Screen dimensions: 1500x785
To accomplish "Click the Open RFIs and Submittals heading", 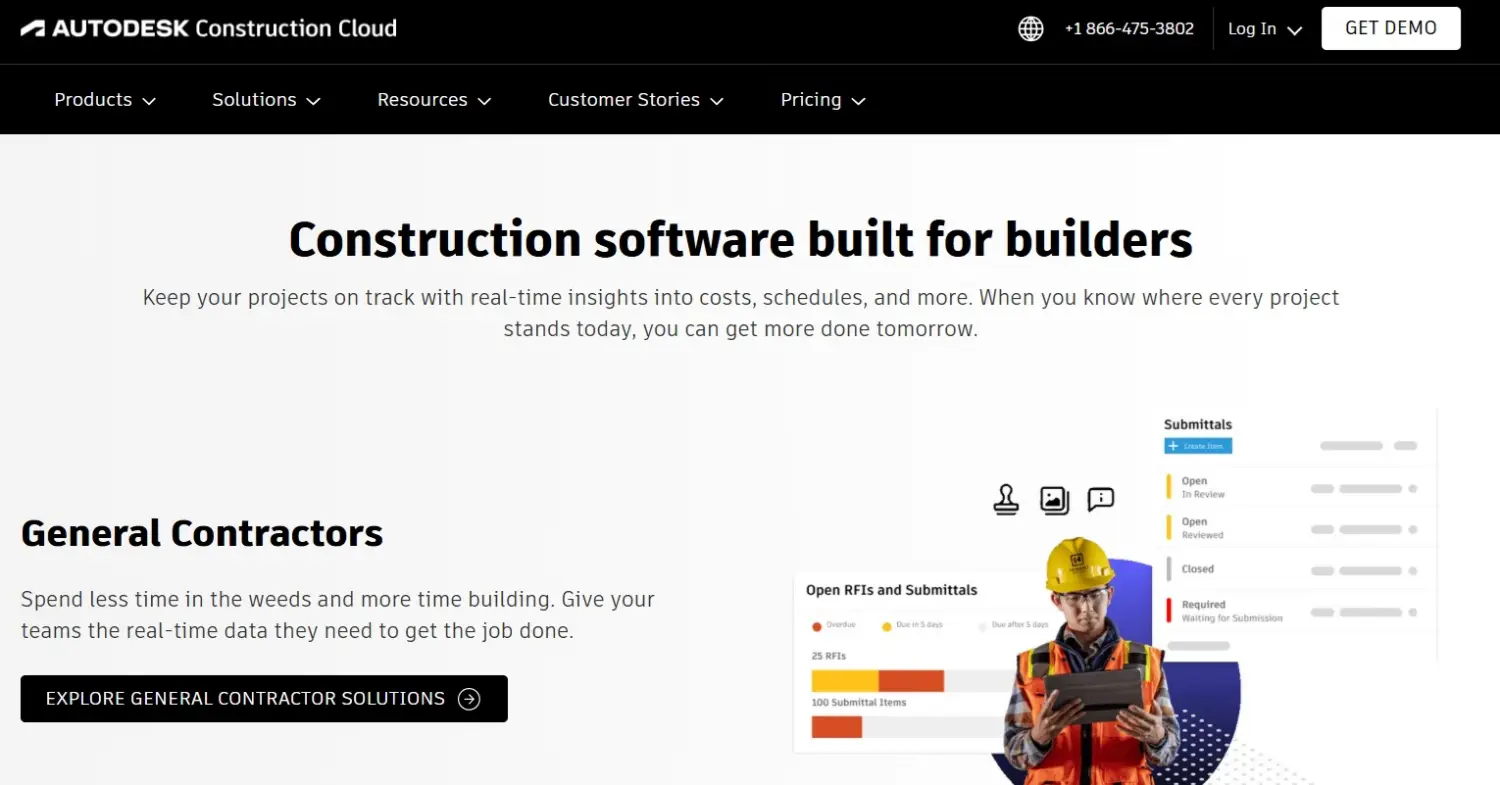I will click(892, 590).
